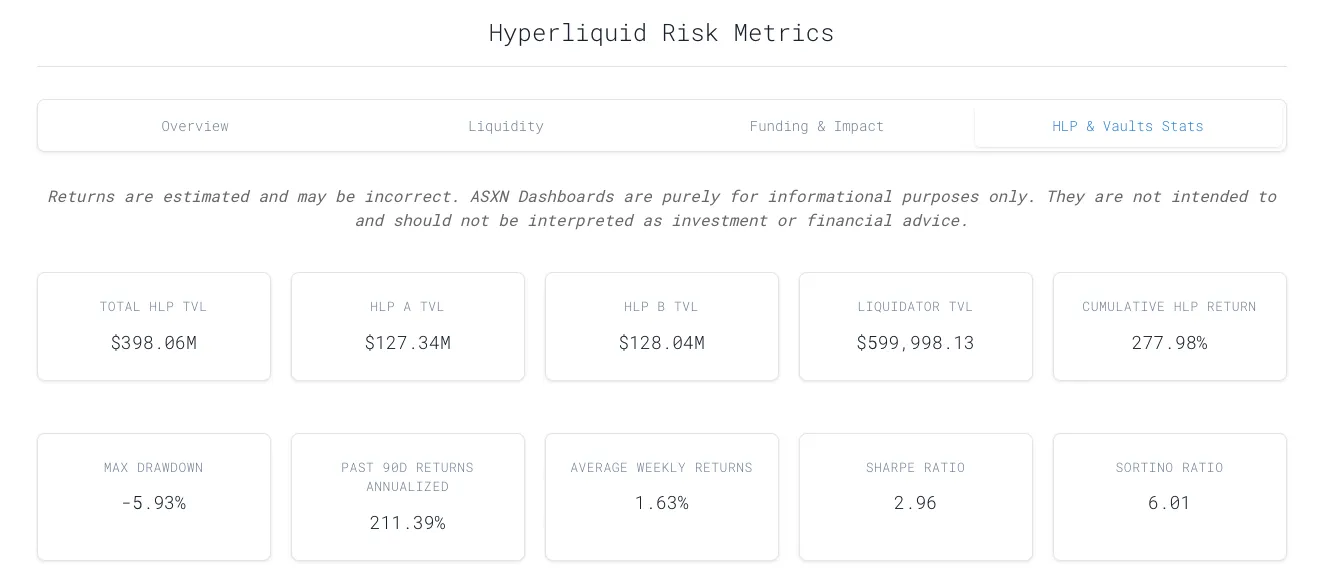Viewport: 1328px width, 586px height.
Task: Click the Hyperliquid Risk Metrics heading
Action: (x=661, y=33)
